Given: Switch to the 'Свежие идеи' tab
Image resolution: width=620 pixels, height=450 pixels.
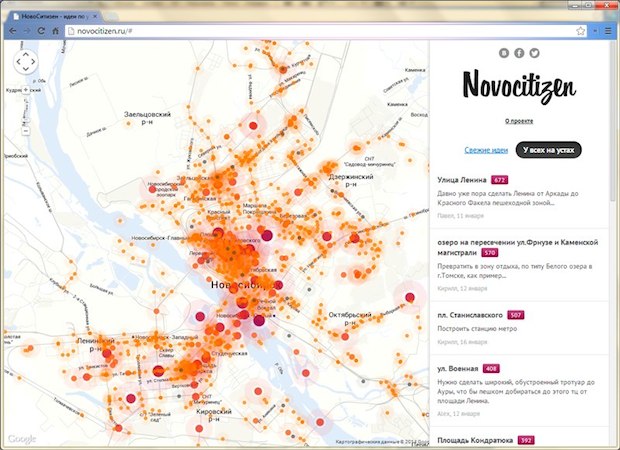Looking at the screenshot, I should [486, 150].
